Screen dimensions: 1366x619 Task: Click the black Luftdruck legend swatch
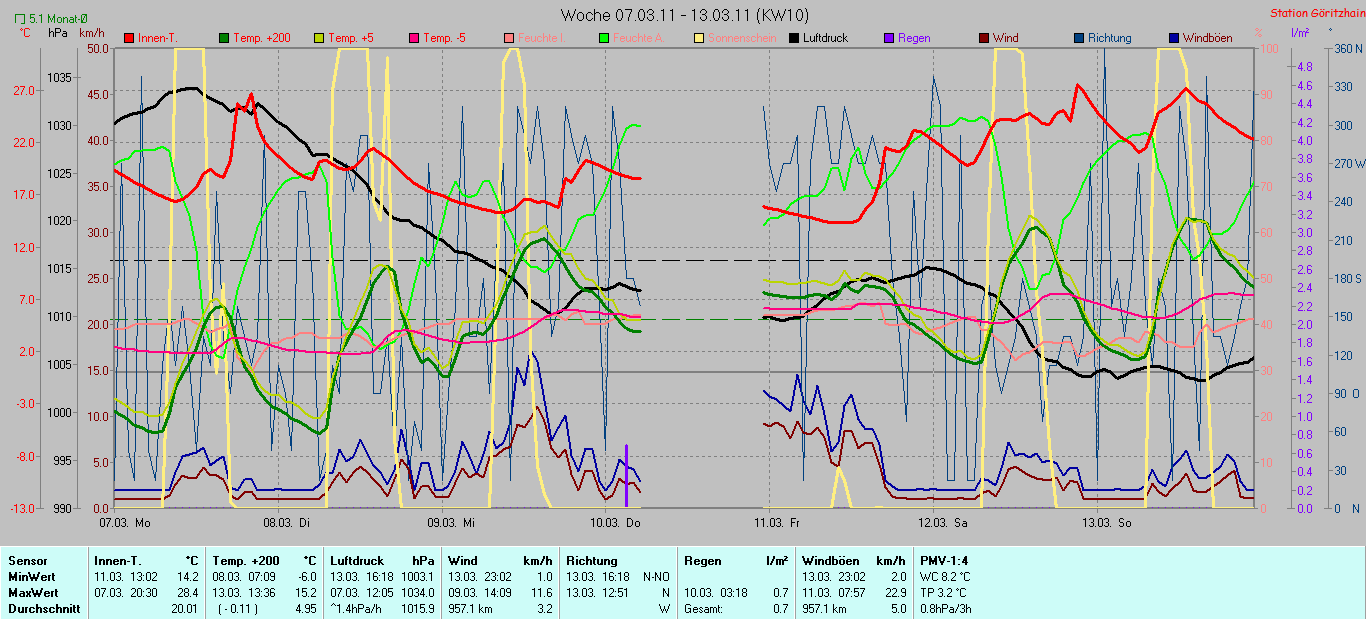tap(794, 38)
